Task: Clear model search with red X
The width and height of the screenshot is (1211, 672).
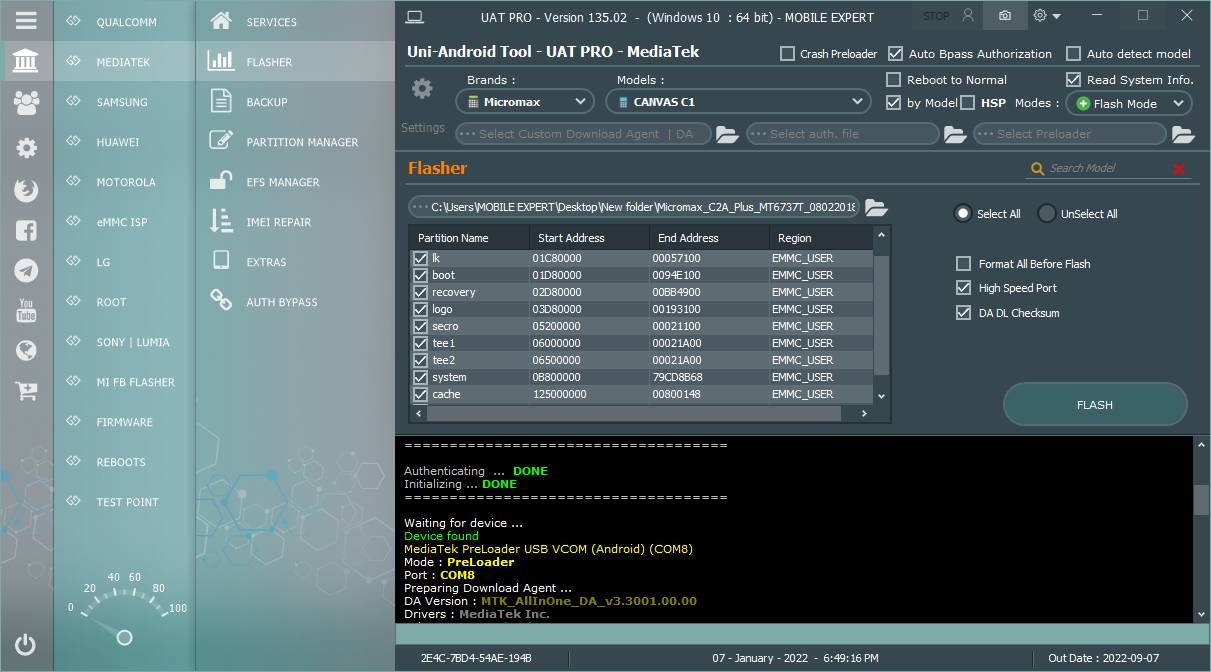Action: [1179, 169]
